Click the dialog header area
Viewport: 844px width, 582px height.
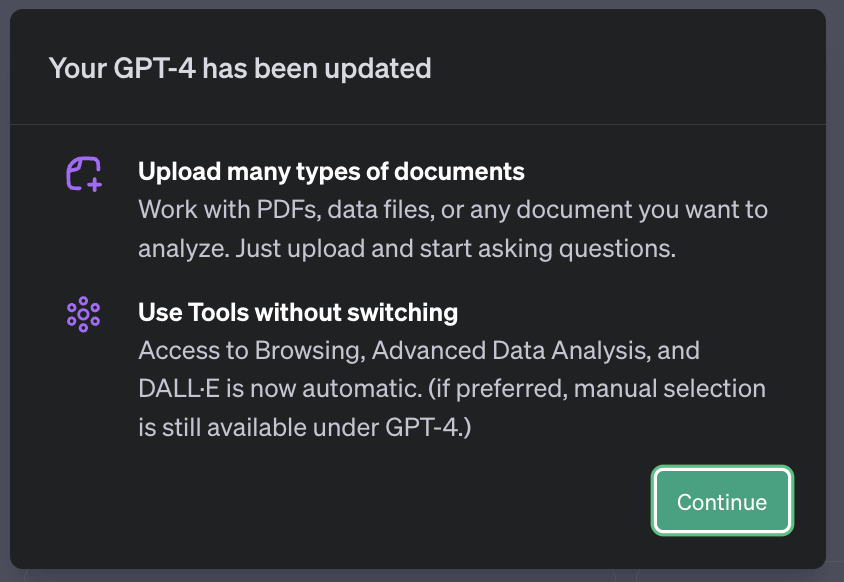click(x=420, y=66)
